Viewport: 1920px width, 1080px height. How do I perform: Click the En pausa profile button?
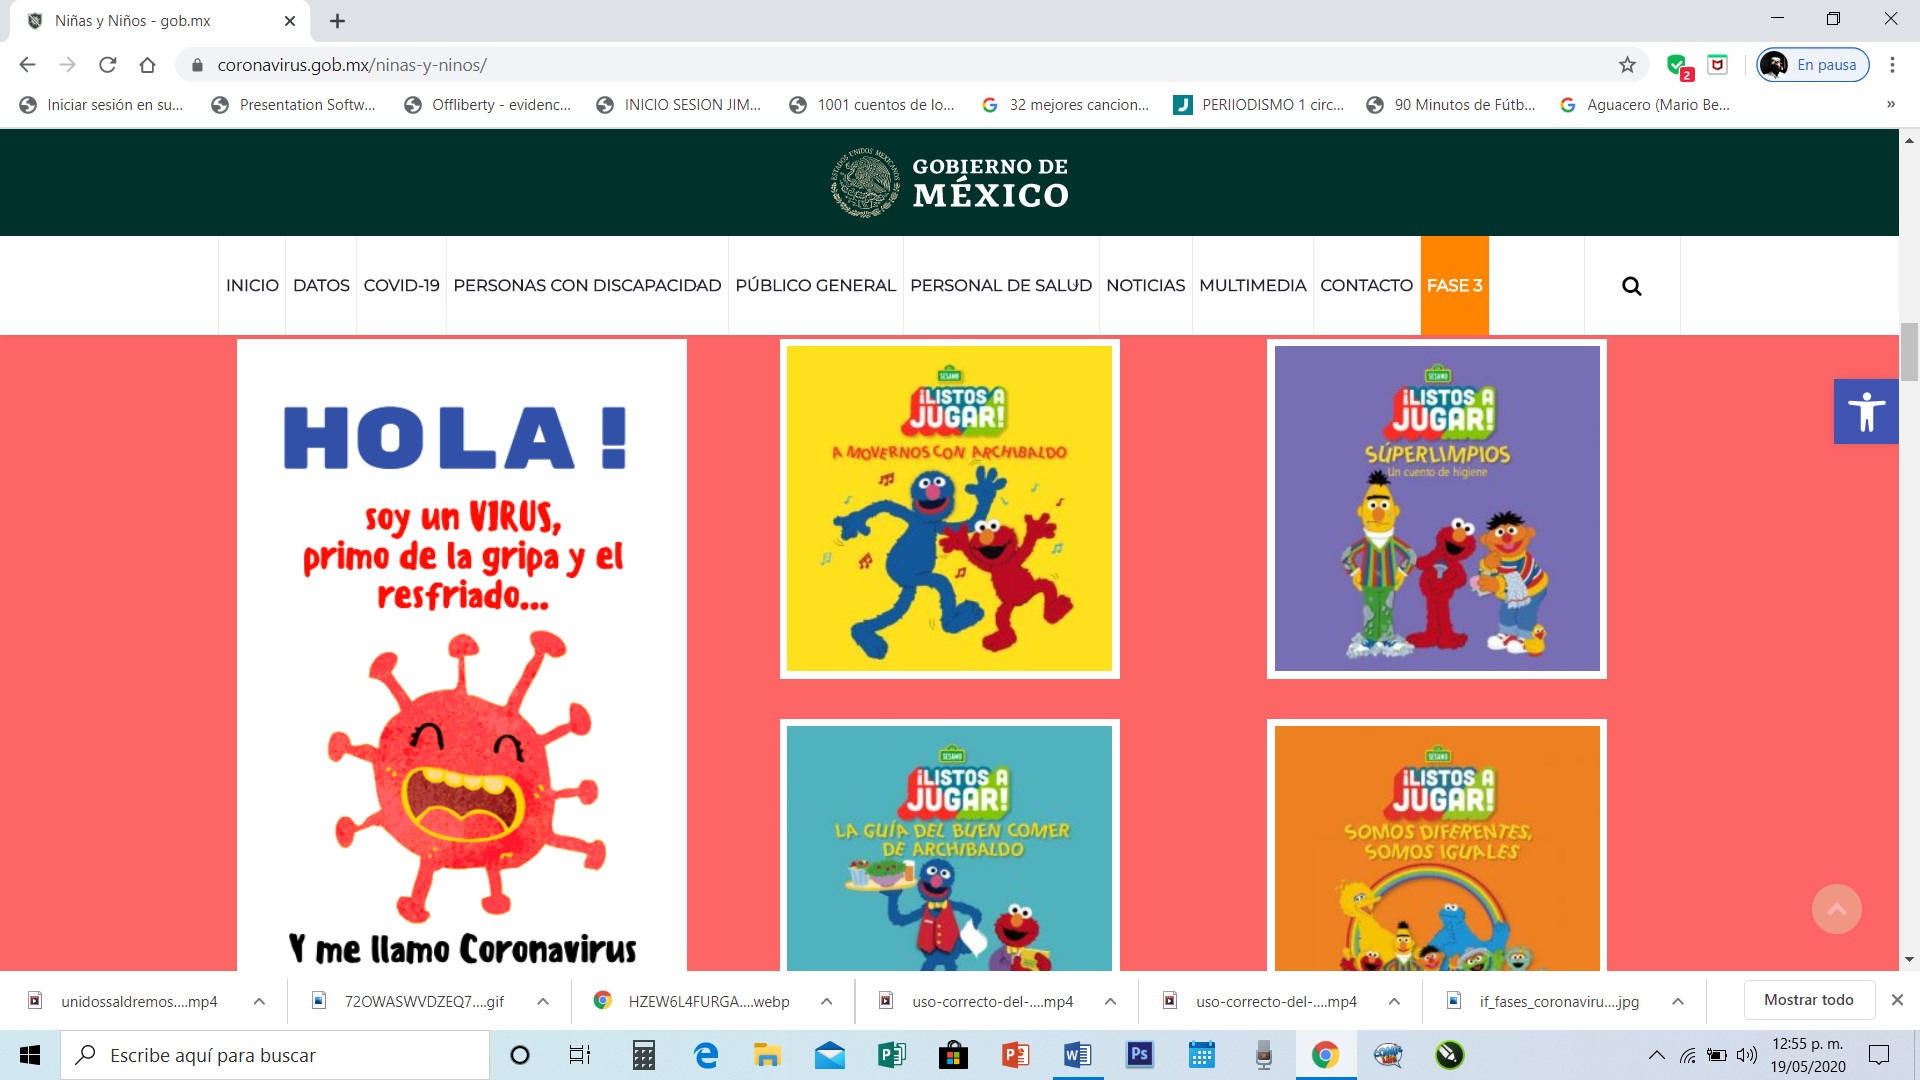tap(1813, 65)
